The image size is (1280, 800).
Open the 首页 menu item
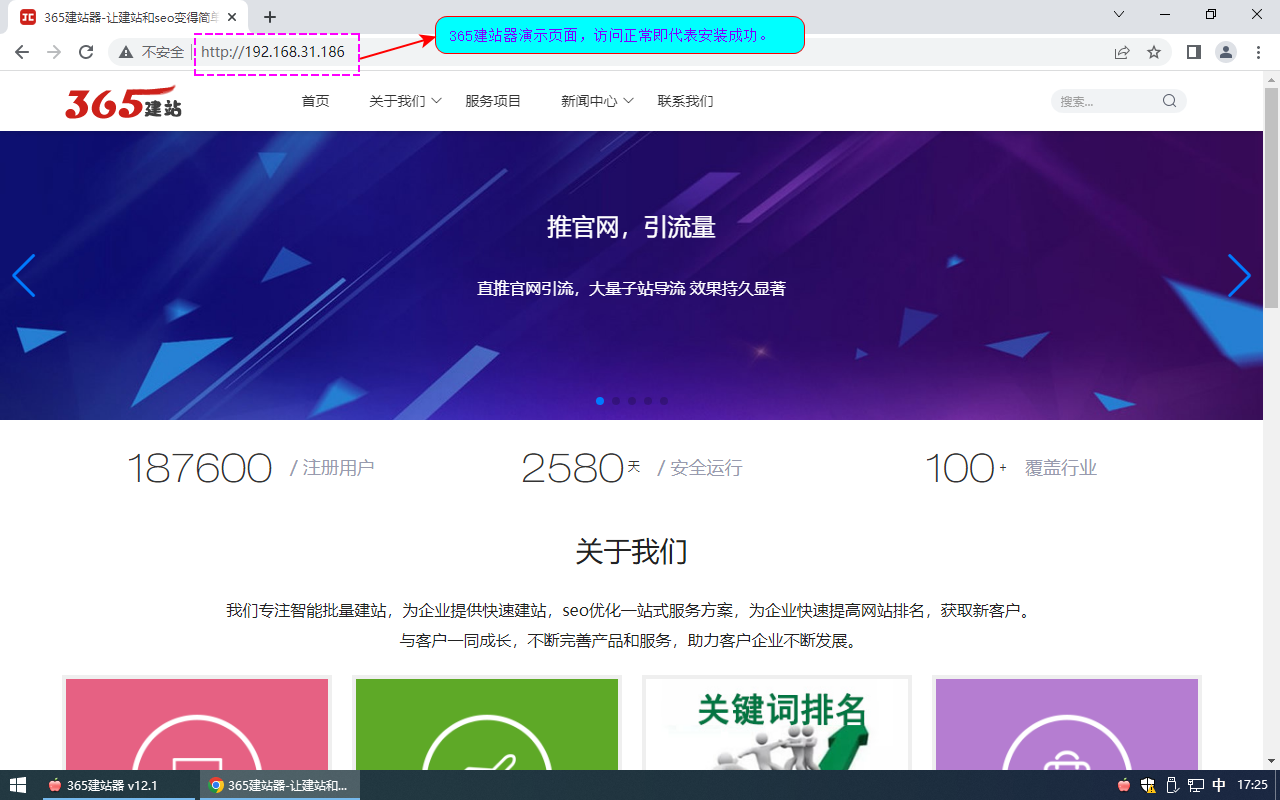(x=315, y=101)
